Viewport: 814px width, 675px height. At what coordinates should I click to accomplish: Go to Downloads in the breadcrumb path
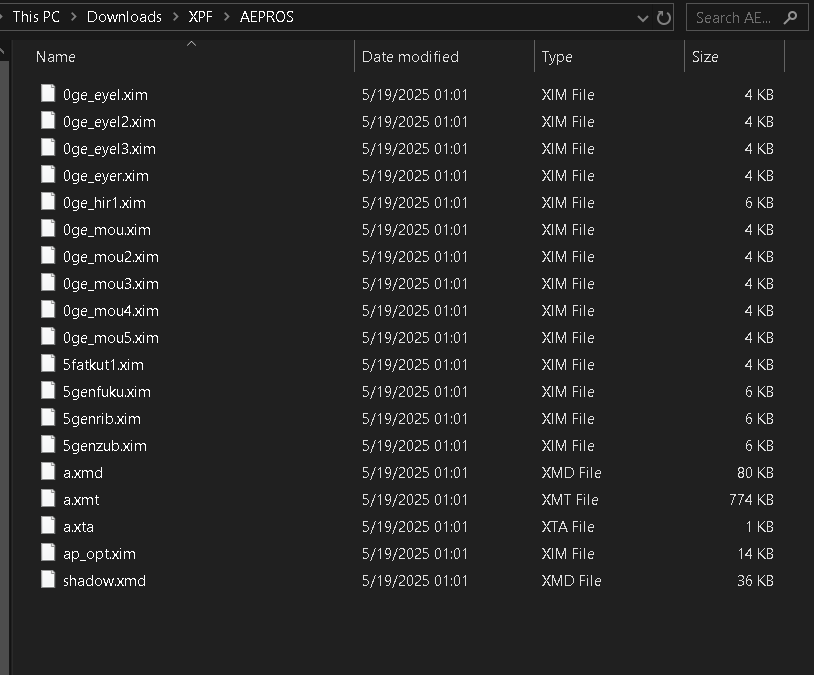[x=124, y=17]
